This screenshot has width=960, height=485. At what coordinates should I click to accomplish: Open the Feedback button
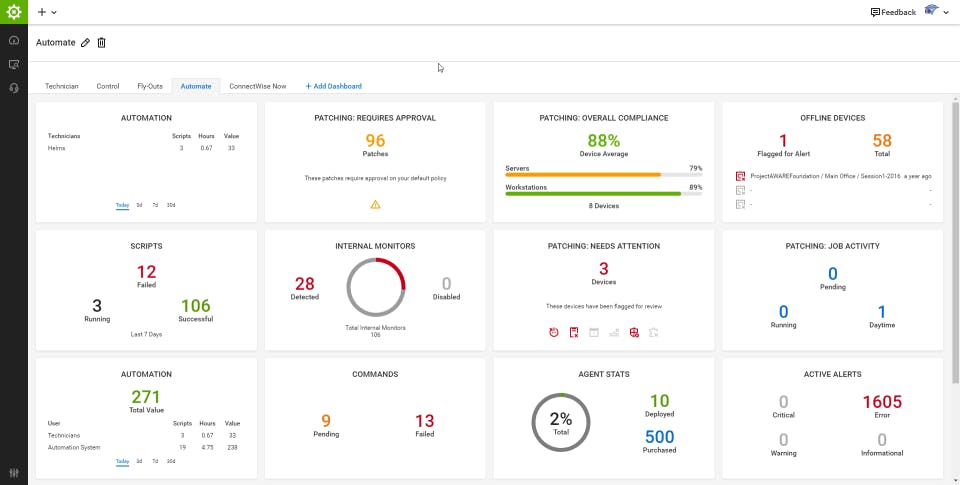(x=893, y=12)
